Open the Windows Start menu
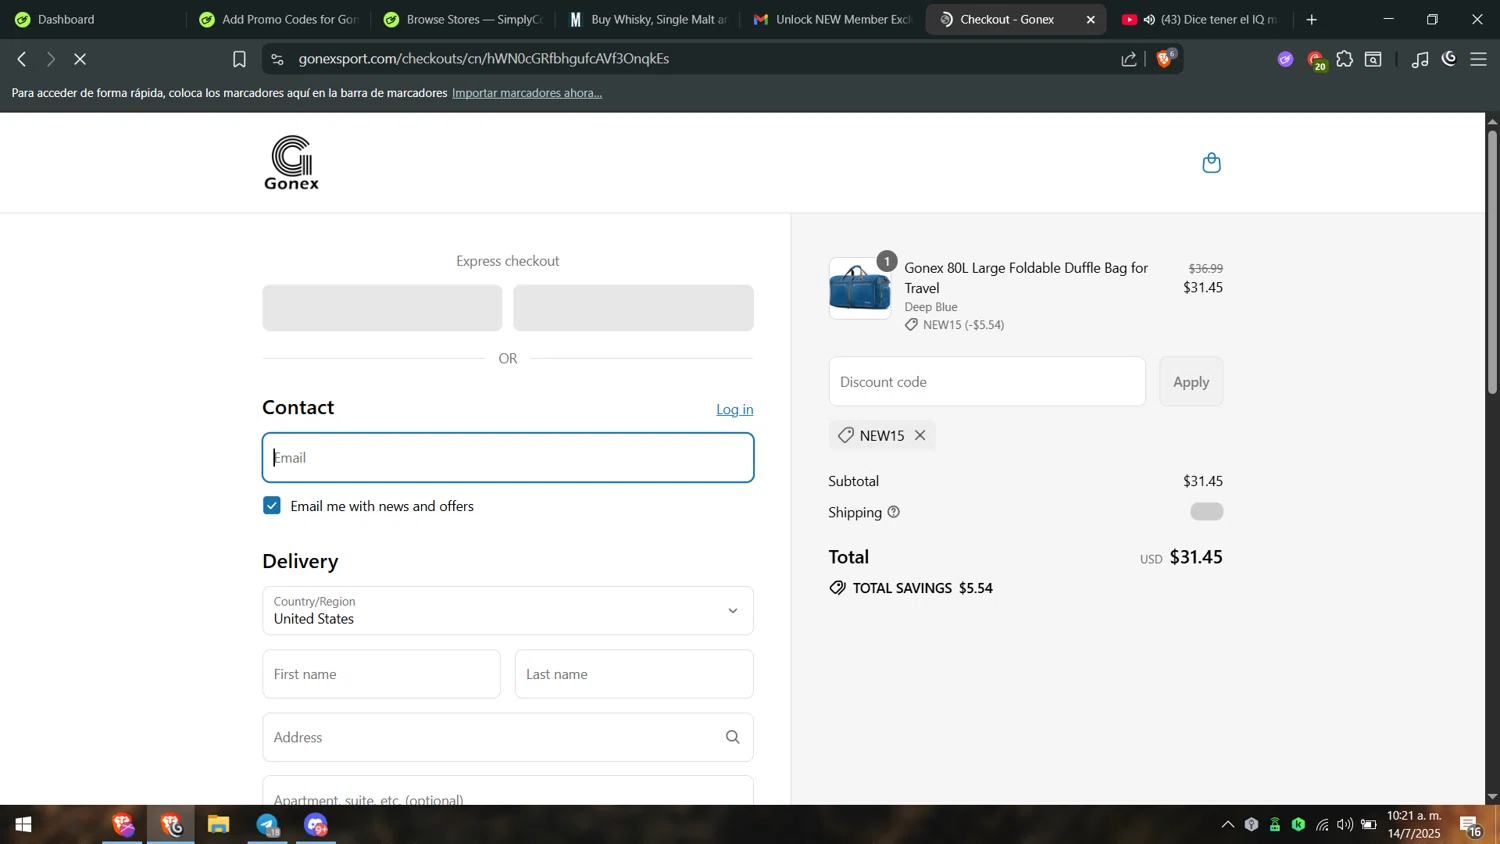Screen dimensions: 1500x844 (23, 825)
